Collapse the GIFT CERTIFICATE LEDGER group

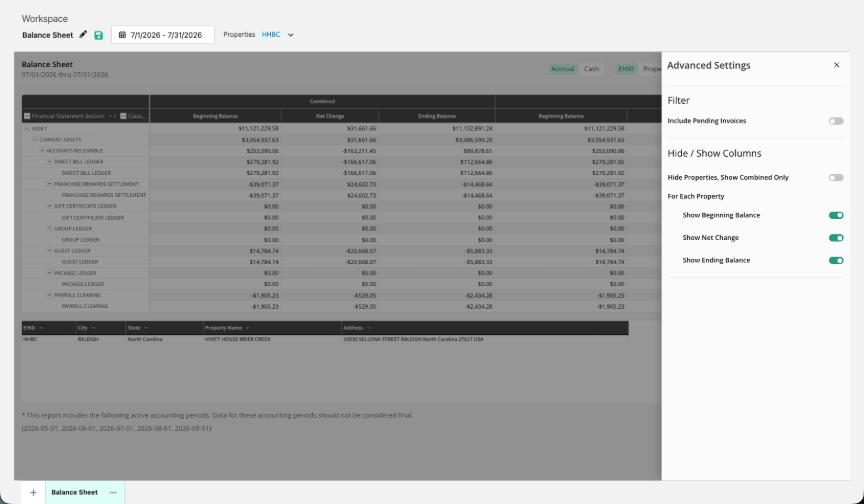click(x=50, y=206)
